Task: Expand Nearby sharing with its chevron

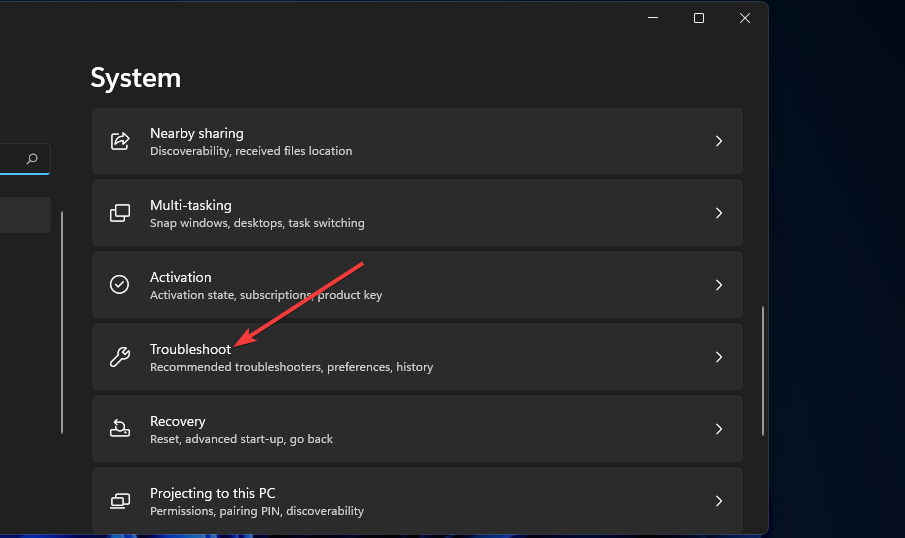Action: pos(718,141)
